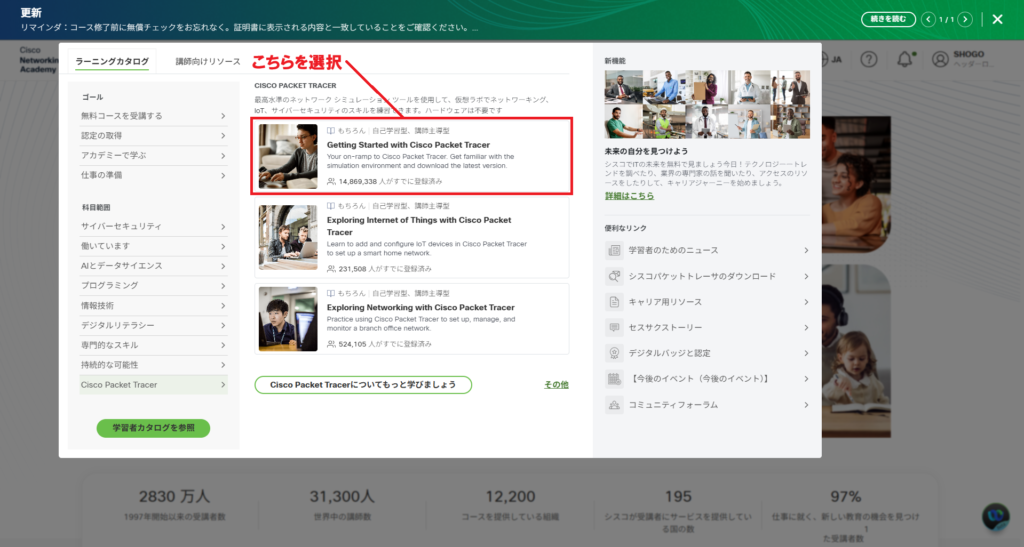Viewport: 1024px width, 547px height.
Task: Click the Cisco Networking Academy logo
Action: pyautogui.click(x=38, y=59)
